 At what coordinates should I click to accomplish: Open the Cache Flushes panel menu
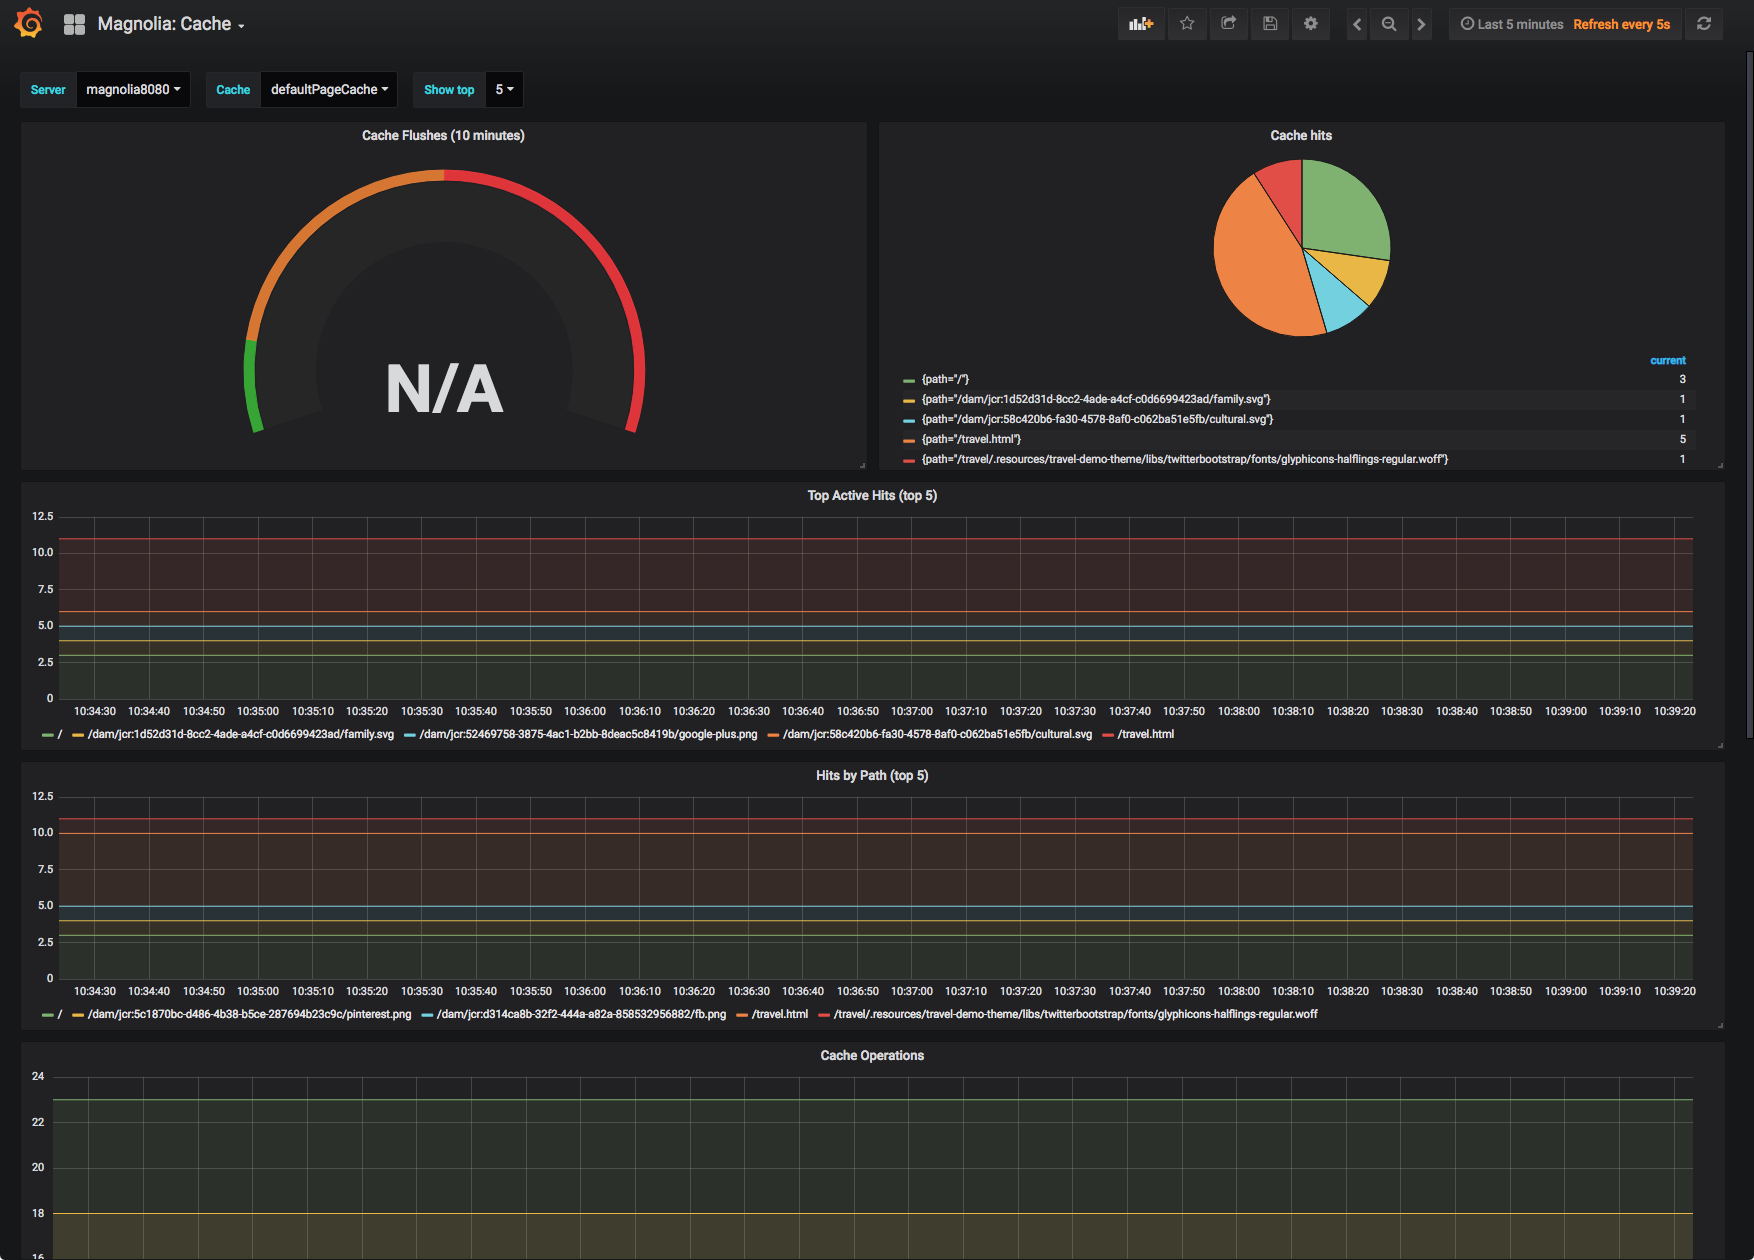coord(443,135)
